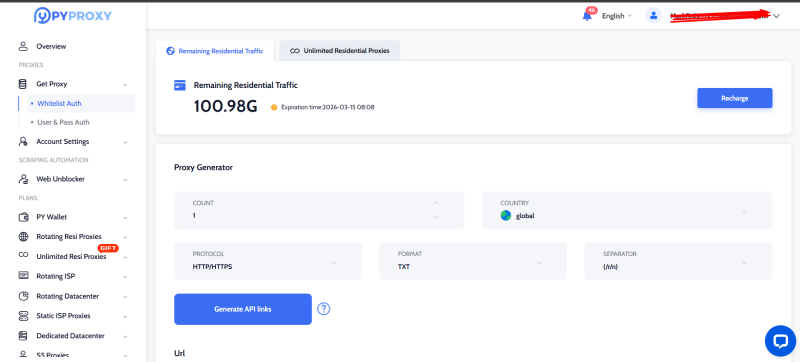Collapse the Get Proxy menu chevron
Image resolution: width=800 pixels, height=362 pixels.
click(125, 85)
